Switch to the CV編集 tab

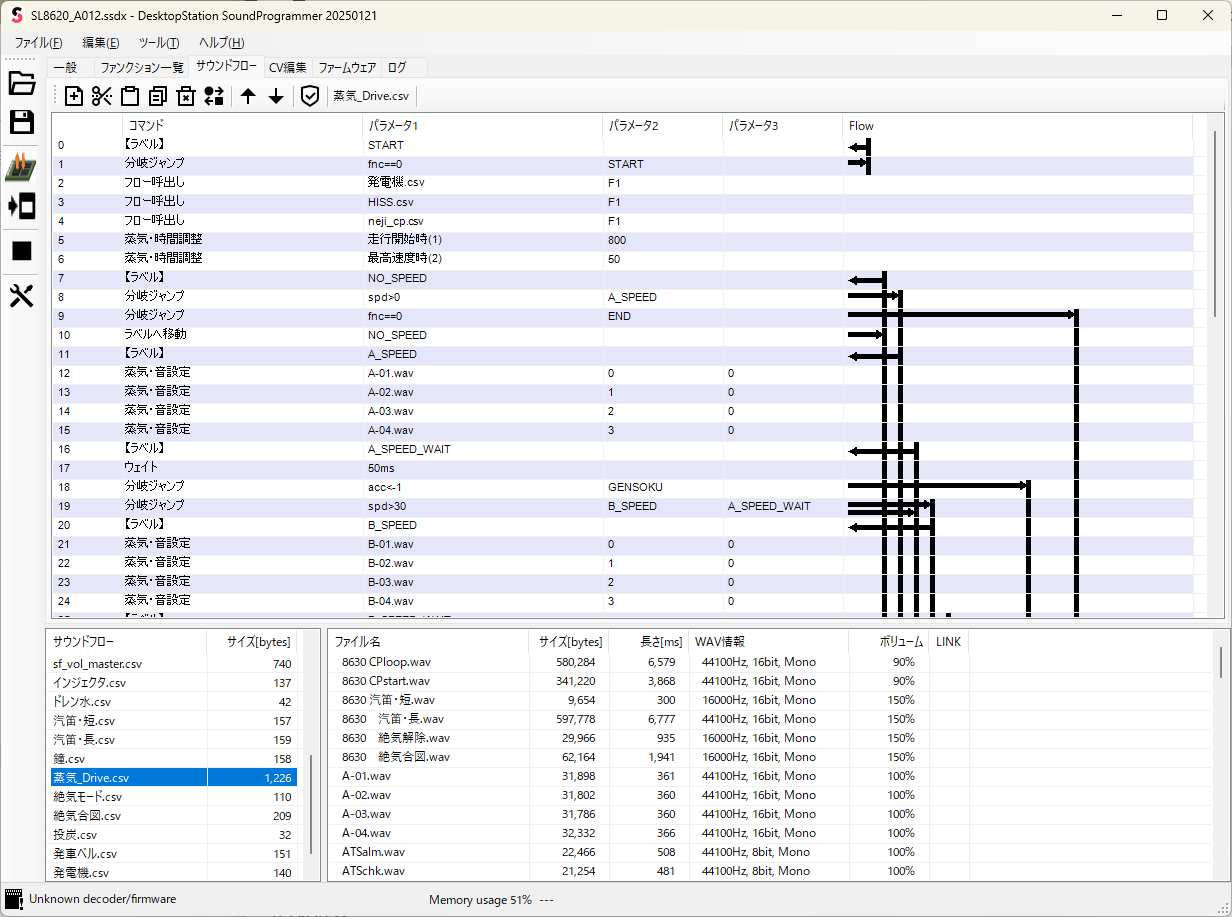[x=288, y=68]
